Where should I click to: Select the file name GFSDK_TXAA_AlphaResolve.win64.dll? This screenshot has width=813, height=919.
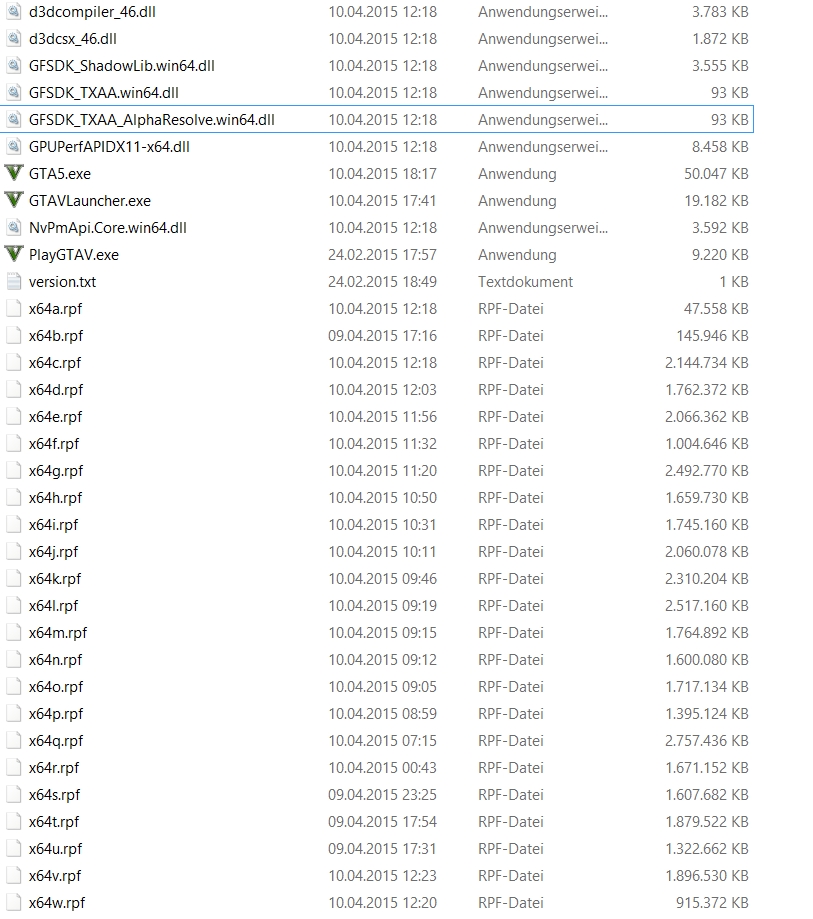[x=152, y=120]
